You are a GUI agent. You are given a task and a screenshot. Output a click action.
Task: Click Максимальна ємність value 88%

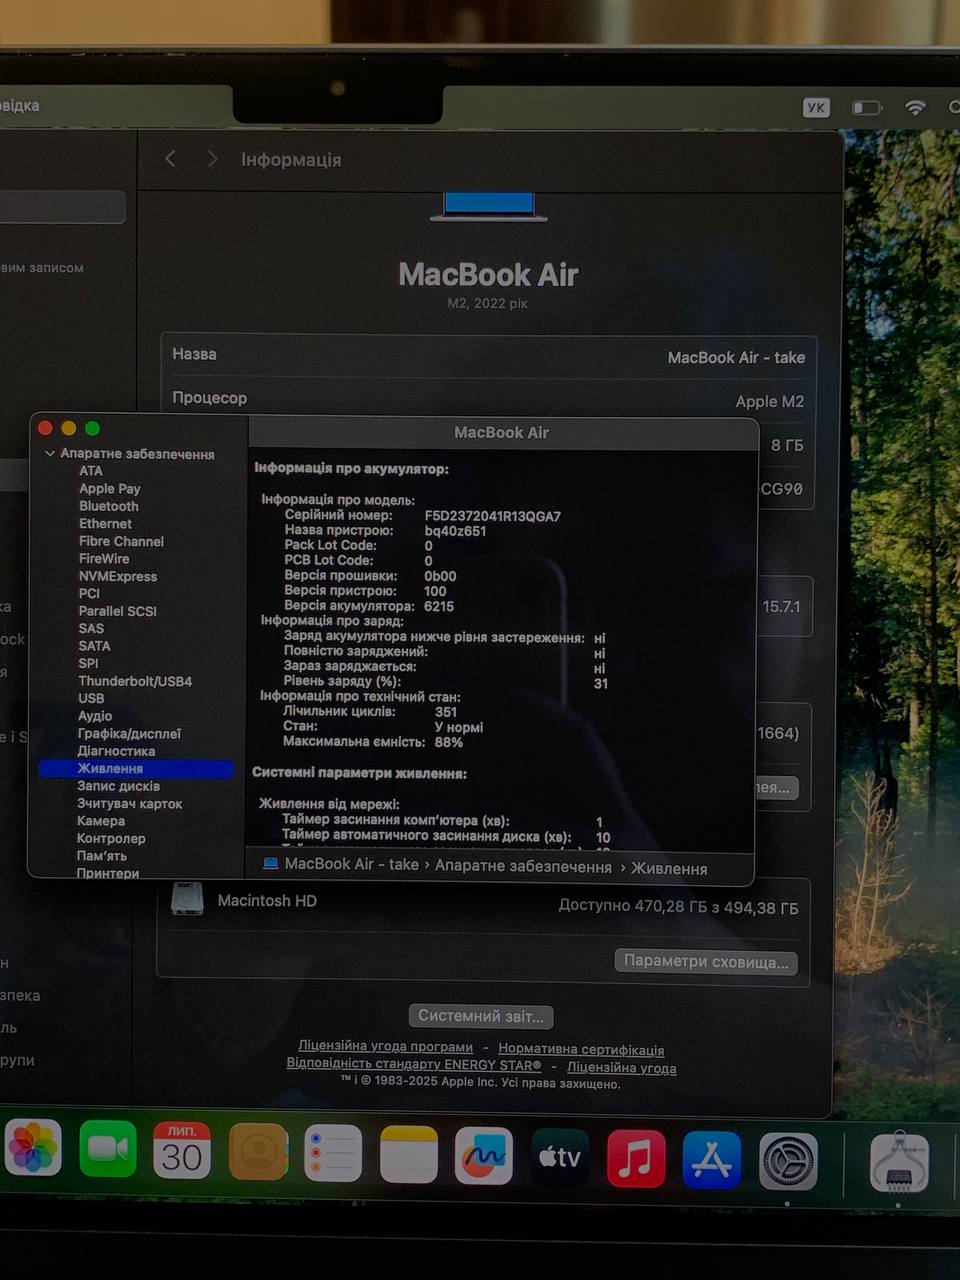(x=449, y=742)
